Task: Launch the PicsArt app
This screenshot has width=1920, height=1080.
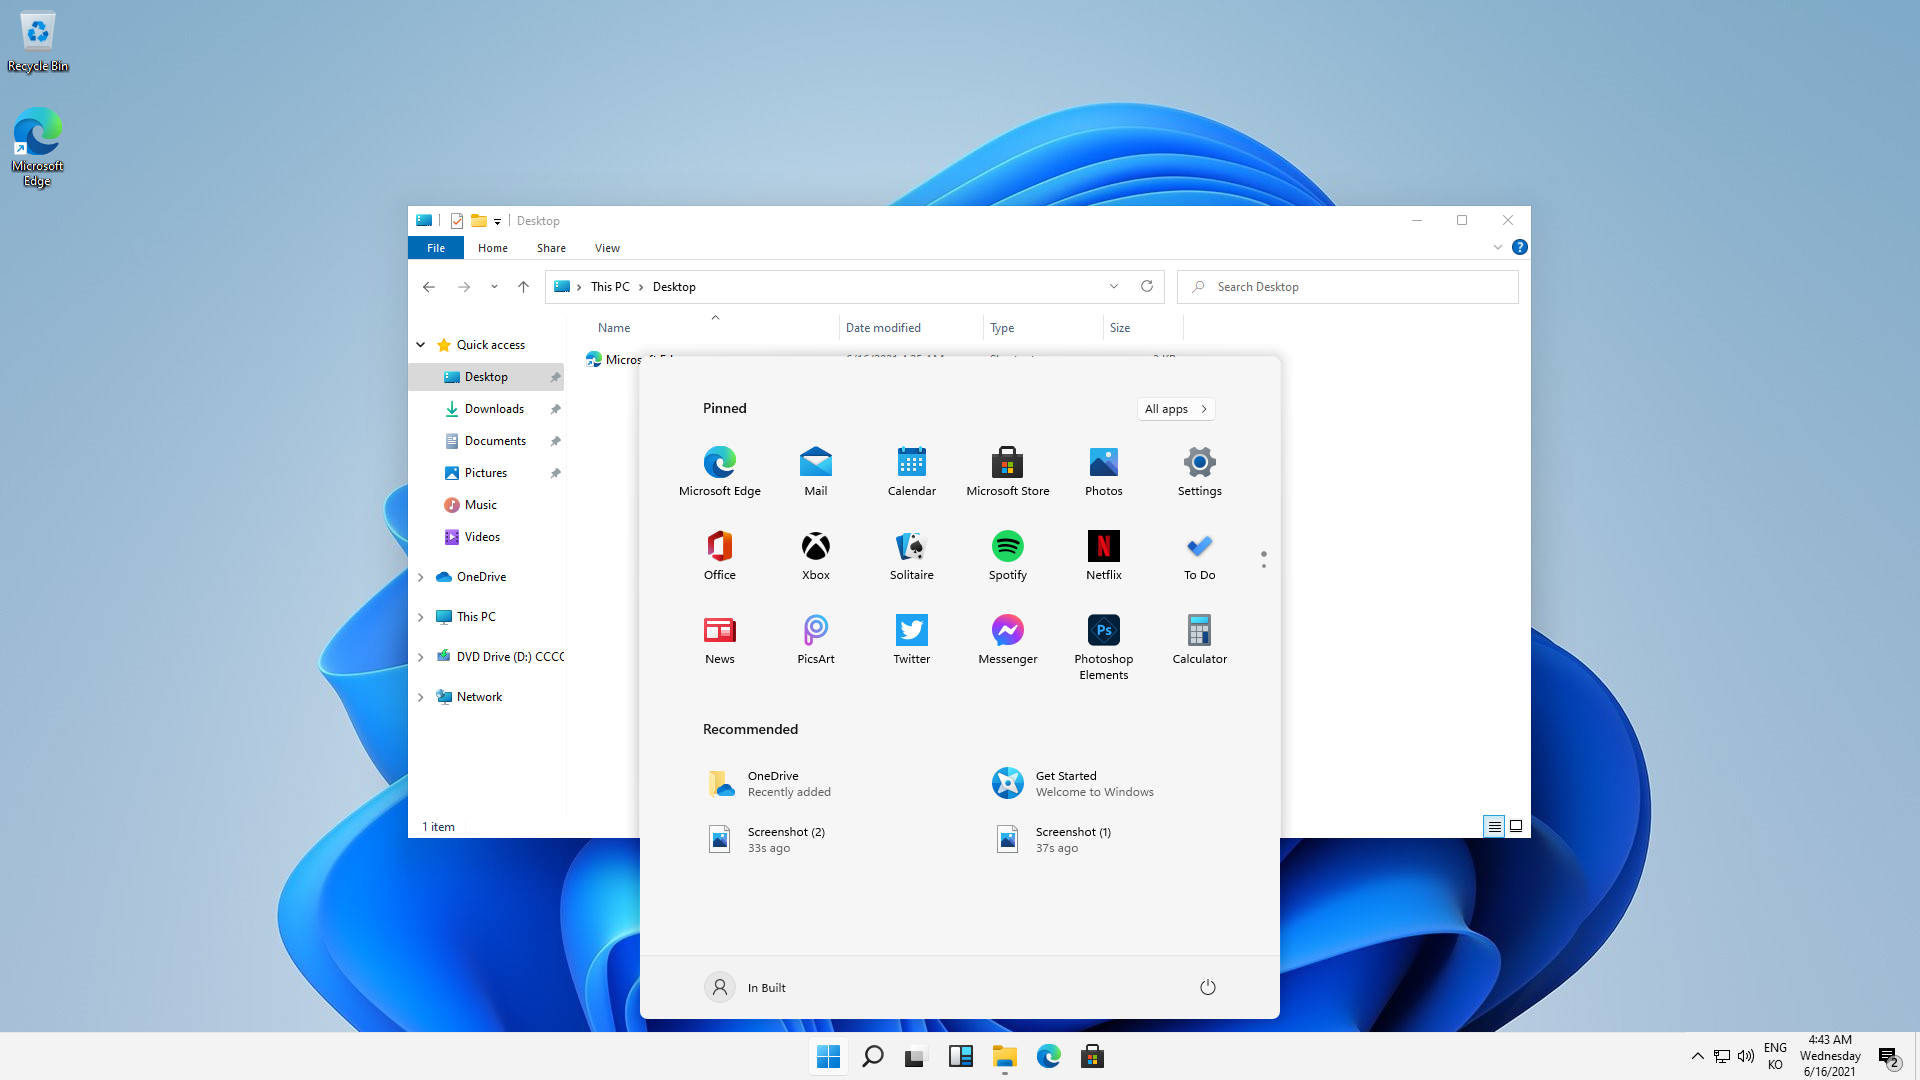Action: [x=815, y=638]
